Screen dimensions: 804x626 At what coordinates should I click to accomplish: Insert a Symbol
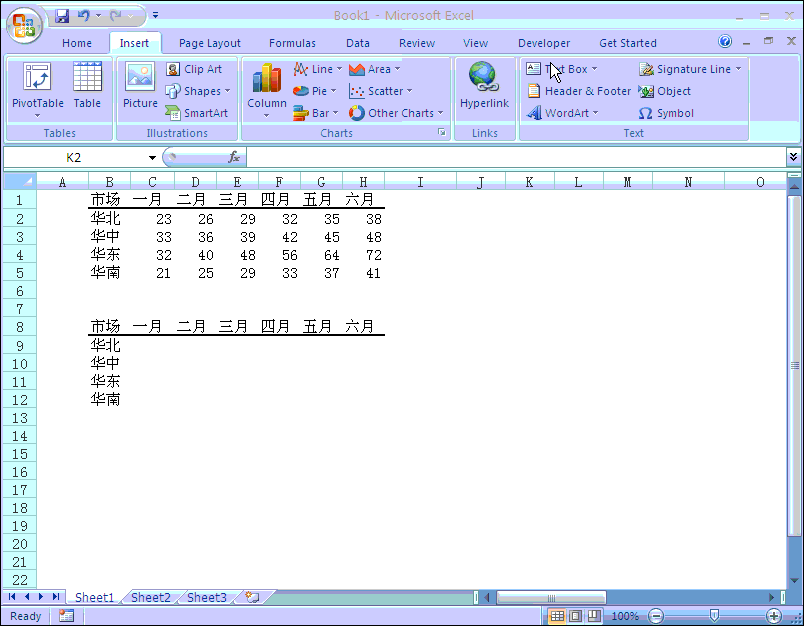coord(666,113)
